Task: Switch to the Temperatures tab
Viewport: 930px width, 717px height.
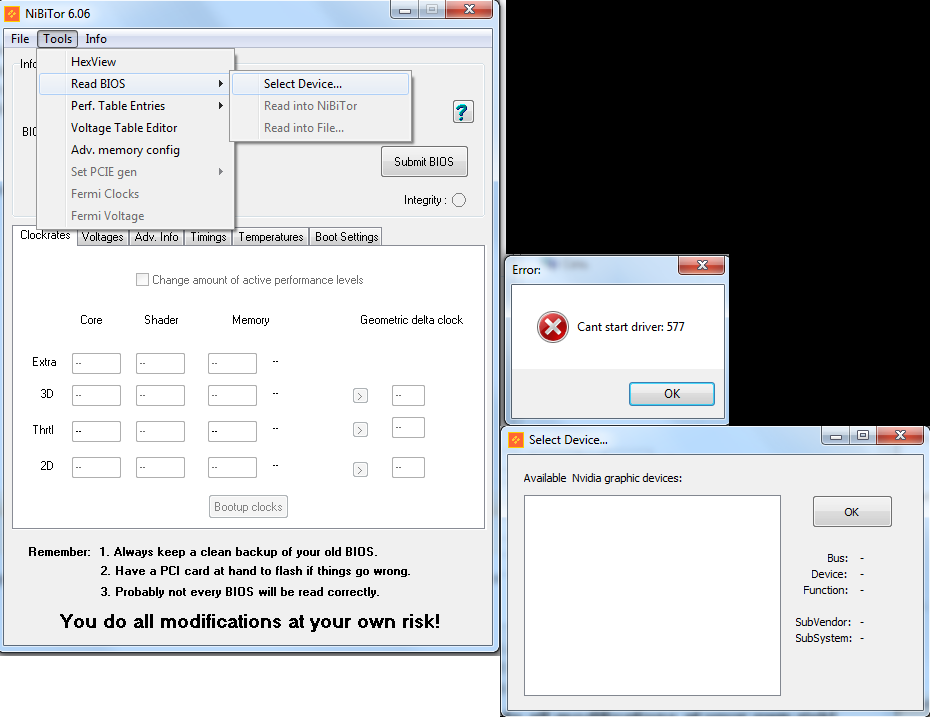Action: [x=271, y=237]
